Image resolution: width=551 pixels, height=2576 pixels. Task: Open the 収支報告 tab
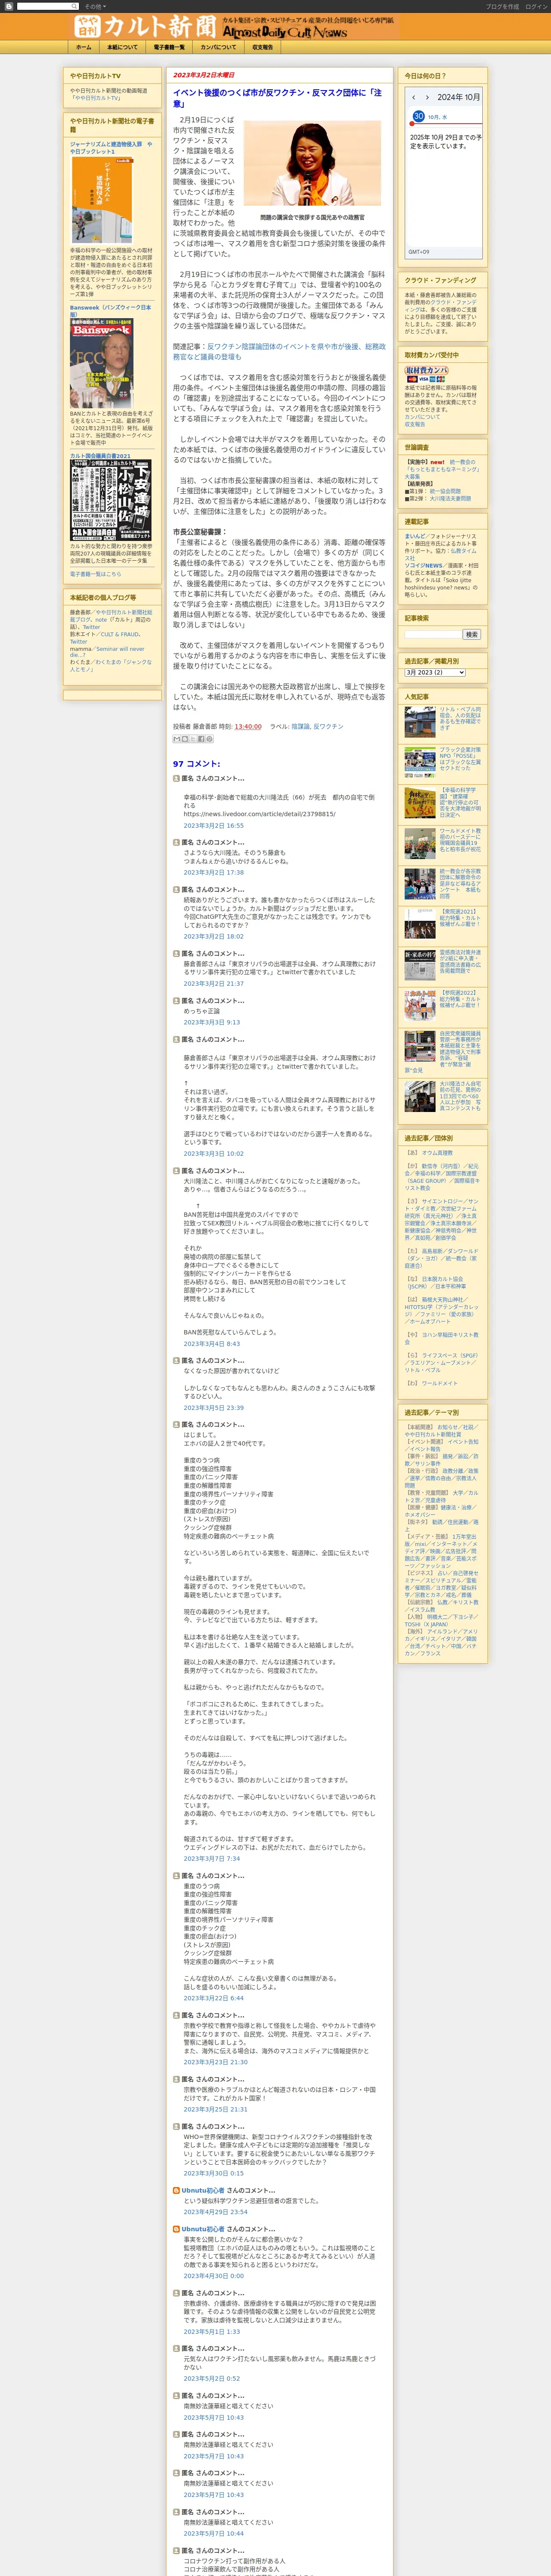262,47
